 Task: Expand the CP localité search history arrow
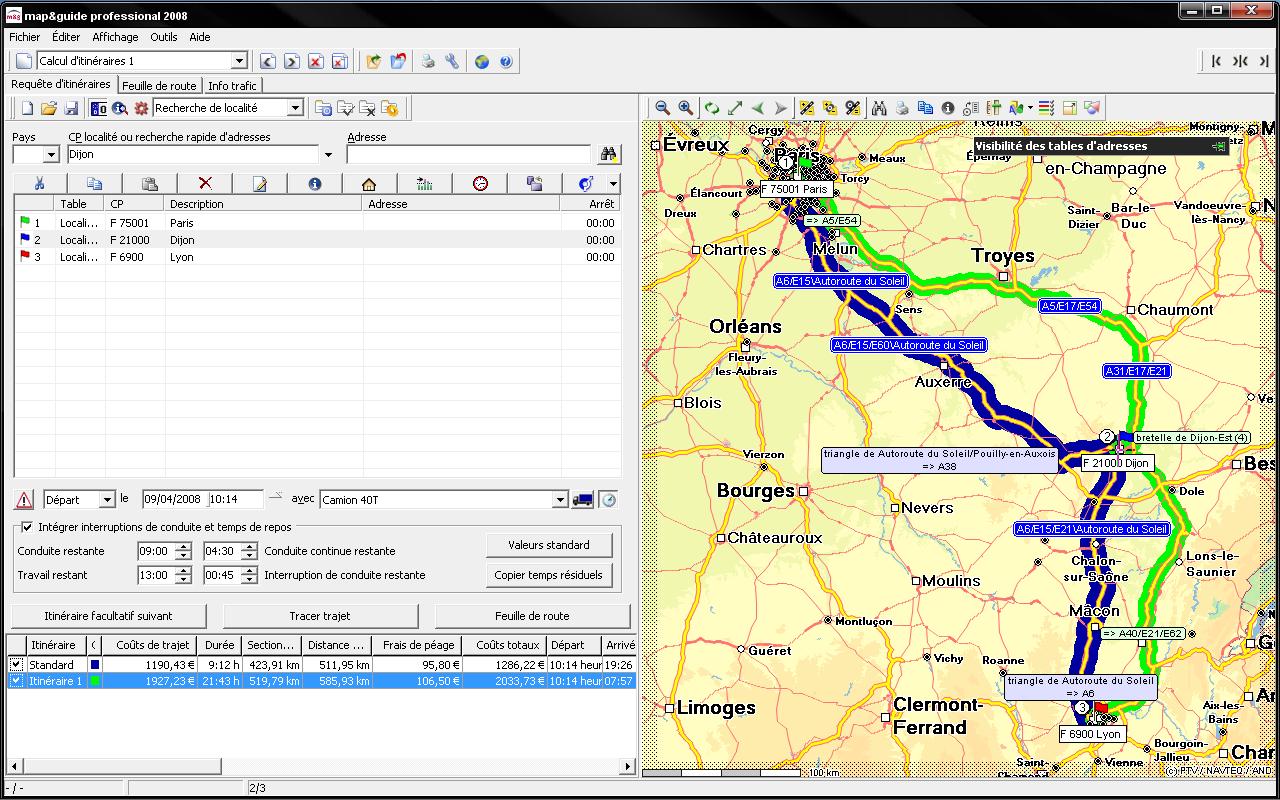pyautogui.click(x=328, y=155)
